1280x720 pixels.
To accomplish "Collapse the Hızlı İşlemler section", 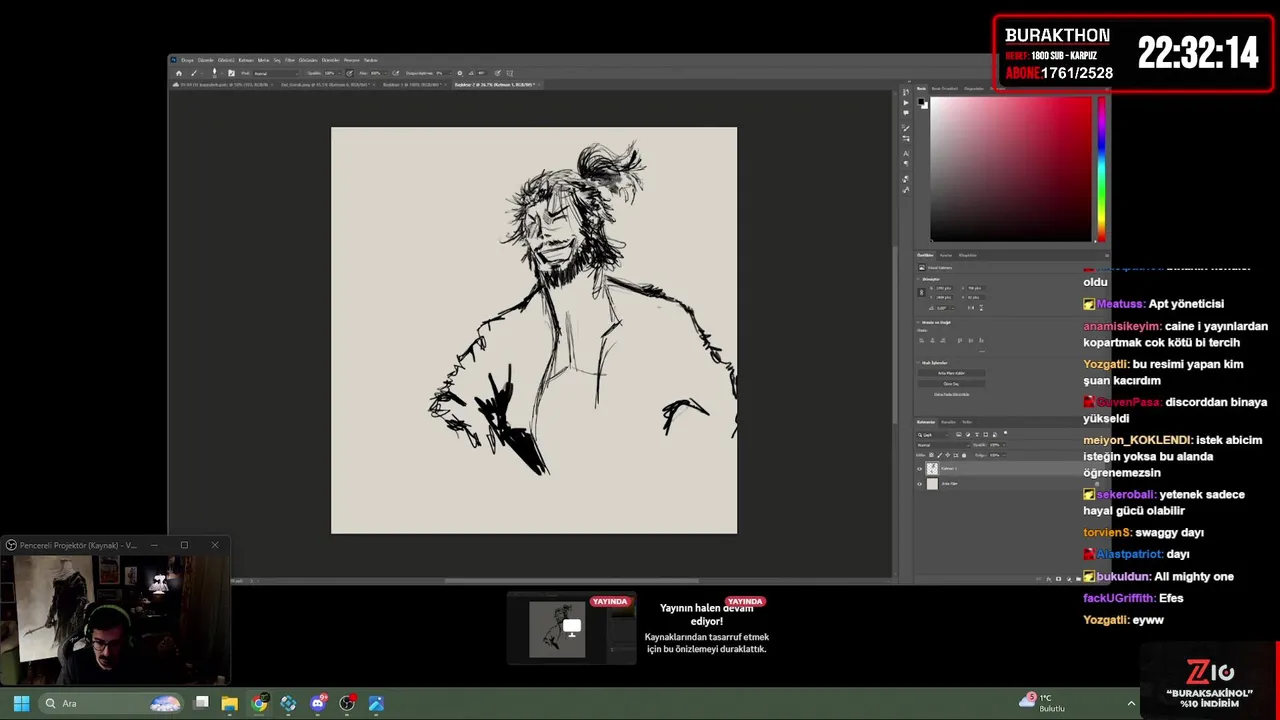I will click(917, 363).
